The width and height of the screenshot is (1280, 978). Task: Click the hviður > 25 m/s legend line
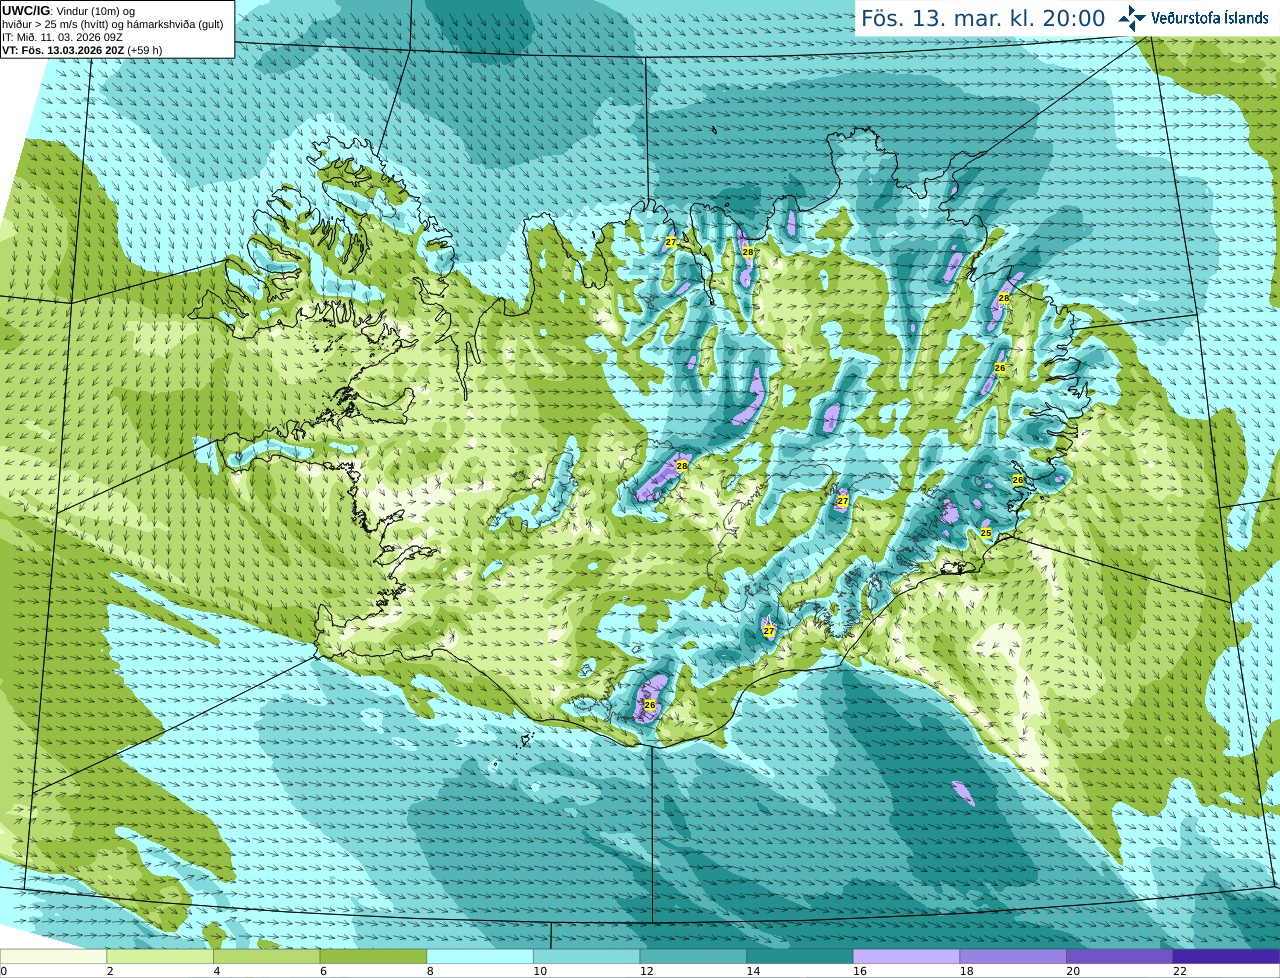click(113, 24)
